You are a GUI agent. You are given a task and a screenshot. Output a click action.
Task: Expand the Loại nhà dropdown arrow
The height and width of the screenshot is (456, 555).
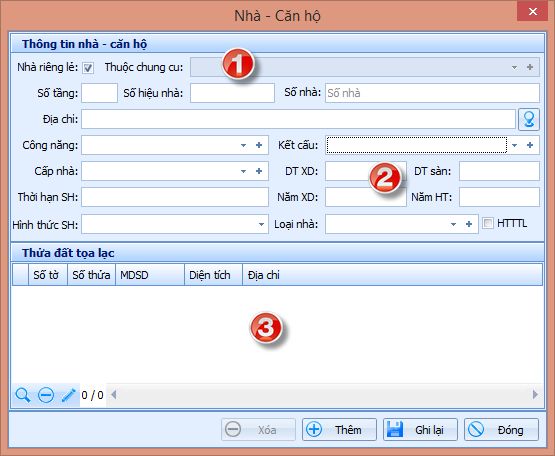453,224
